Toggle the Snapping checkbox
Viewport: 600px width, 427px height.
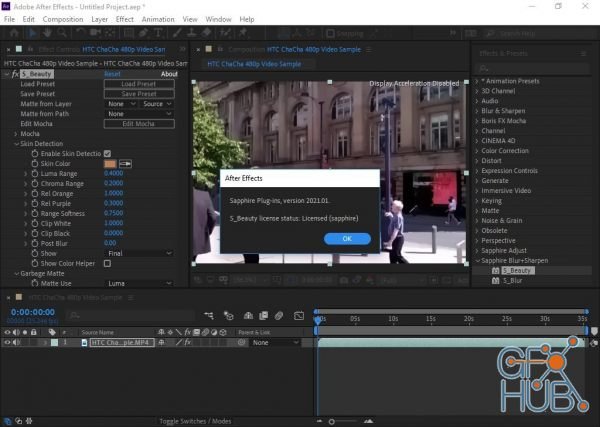tap(331, 34)
